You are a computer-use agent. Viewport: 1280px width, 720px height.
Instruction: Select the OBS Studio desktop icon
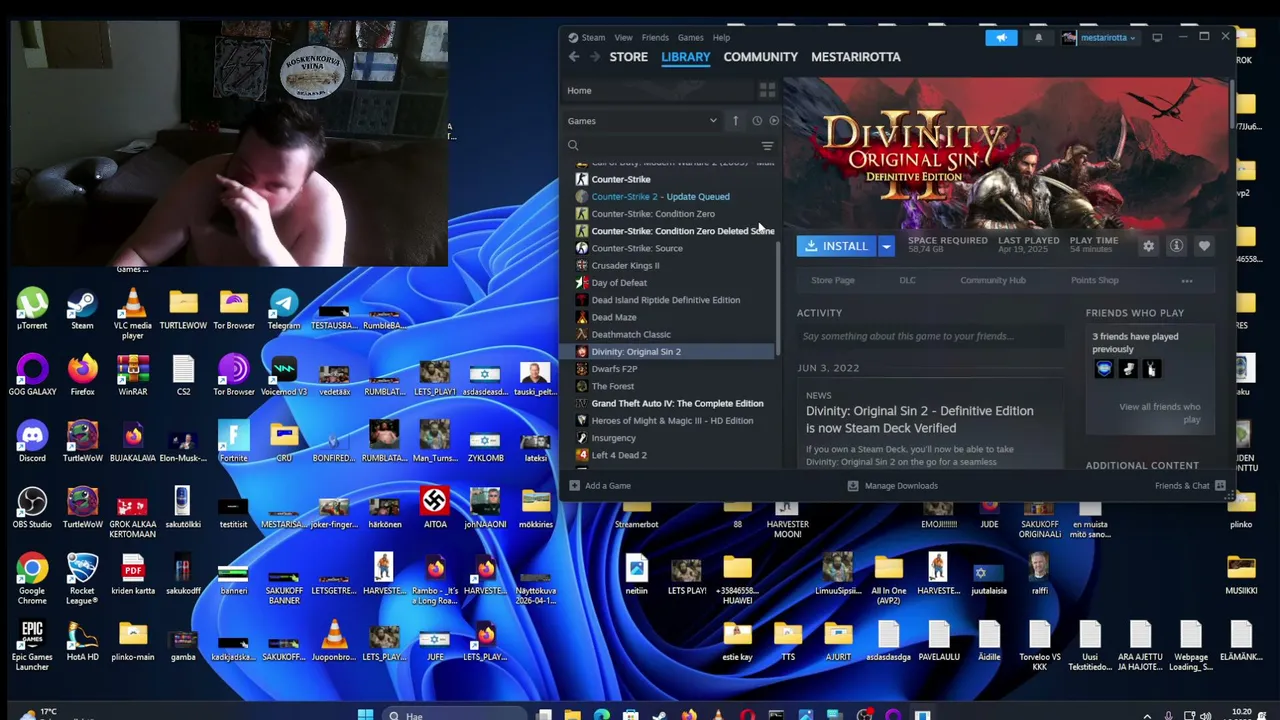[32, 507]
